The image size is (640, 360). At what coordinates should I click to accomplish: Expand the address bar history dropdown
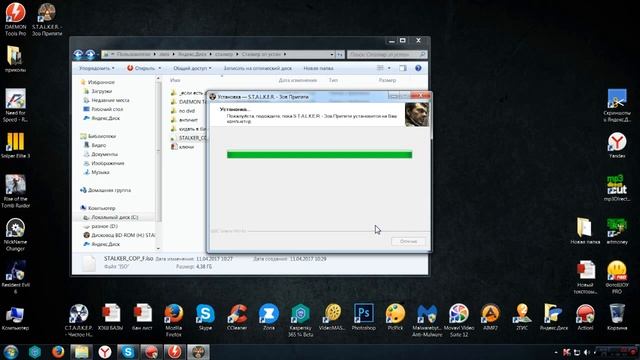[332, 54]
